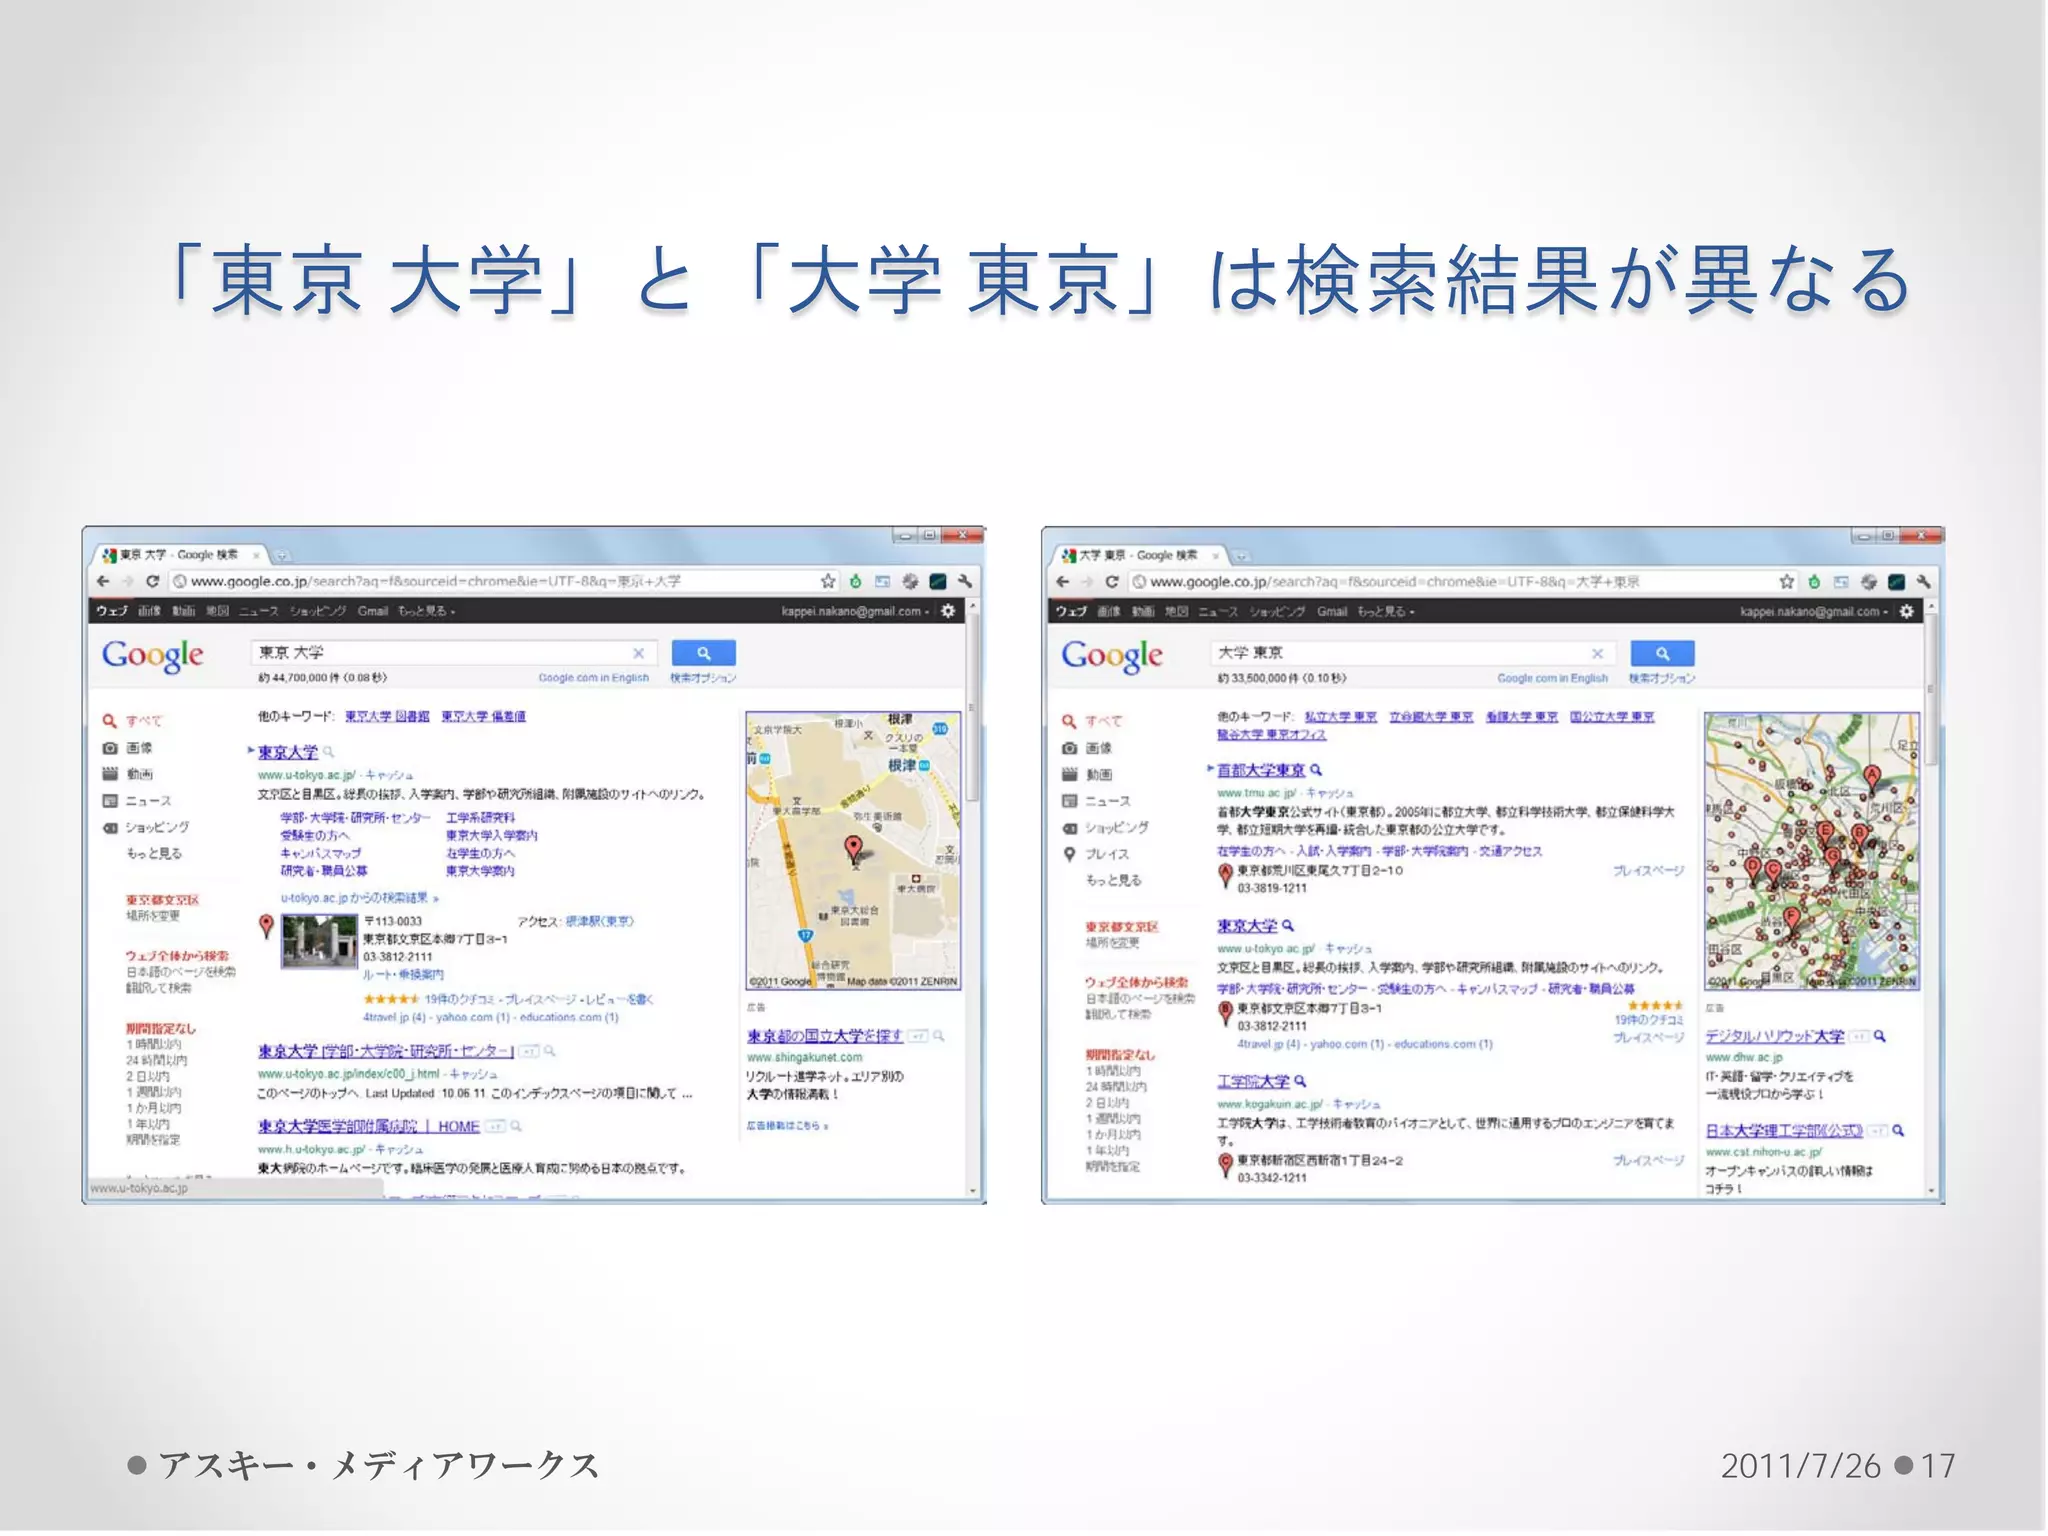The image size is (2048, 1536).
Task: Select 画像 filter in 東京 大学 results sidebar
Action: pos(139,747)
